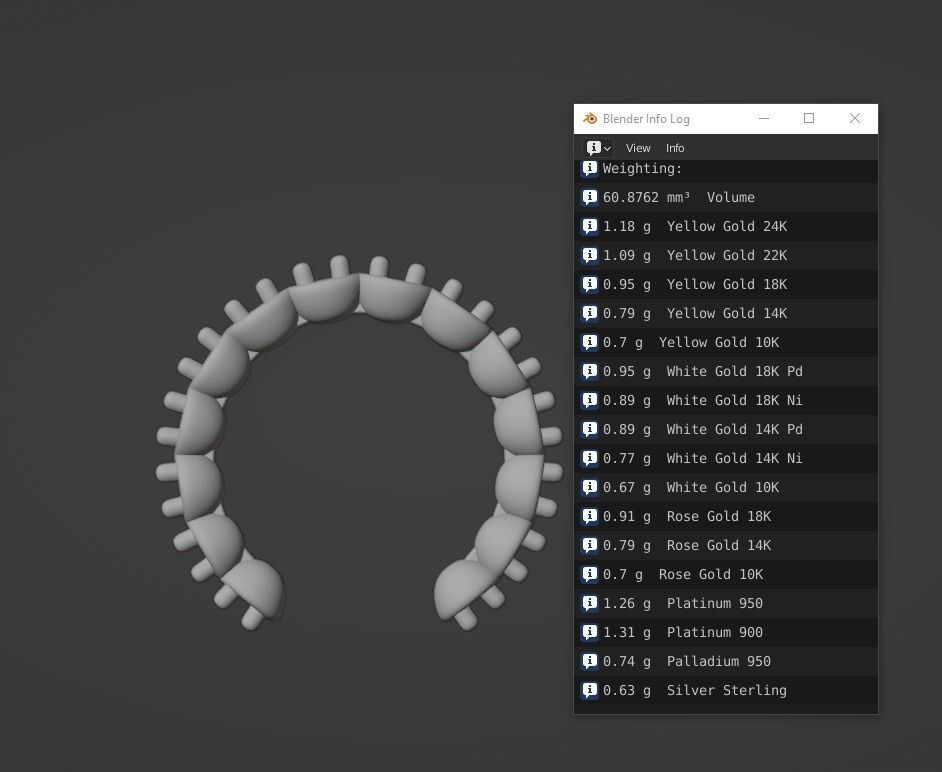Select the '0.7 g Rose Gold 10K' entry
The height and width of the screenshot is (772, 942).
coord(726,574)
